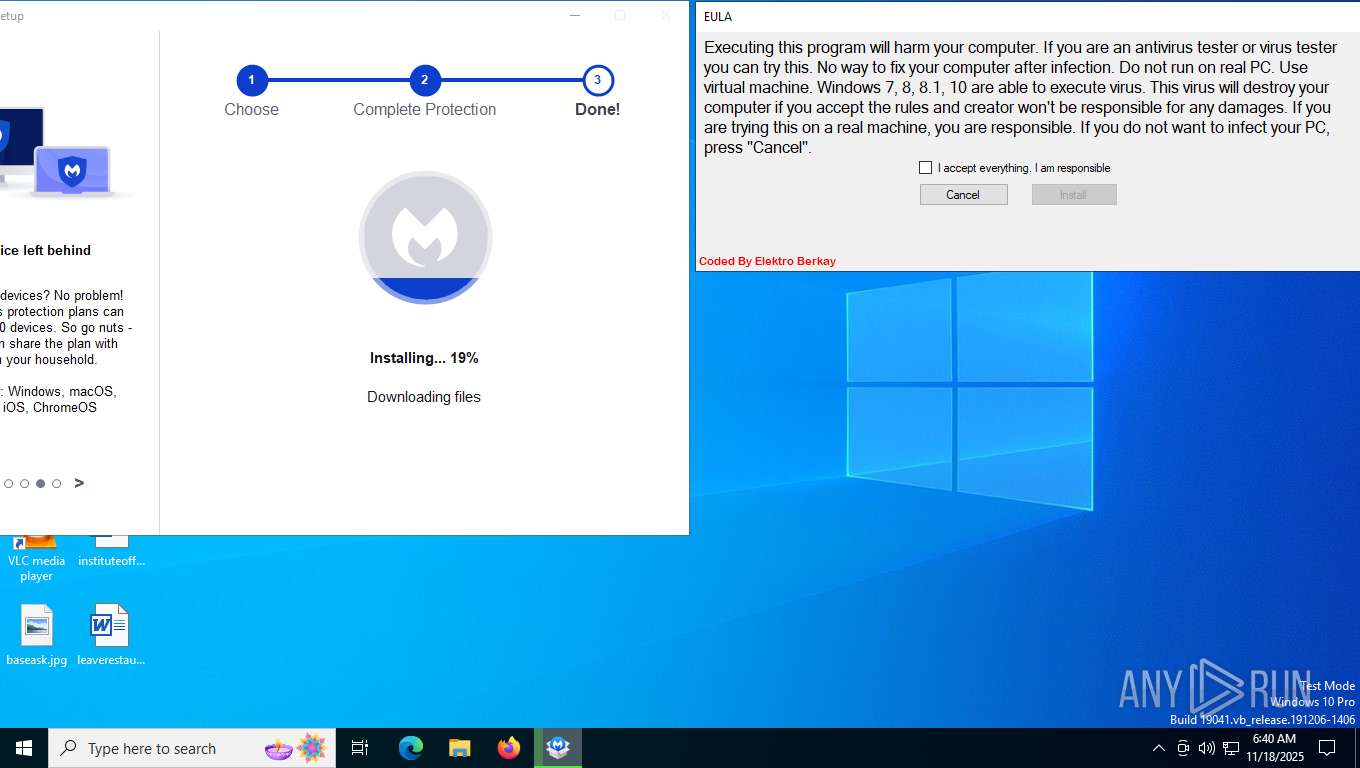Click the "Choose" step label
The width and height of the screenshot is (1360, 768).
click(x=251, y=110)
